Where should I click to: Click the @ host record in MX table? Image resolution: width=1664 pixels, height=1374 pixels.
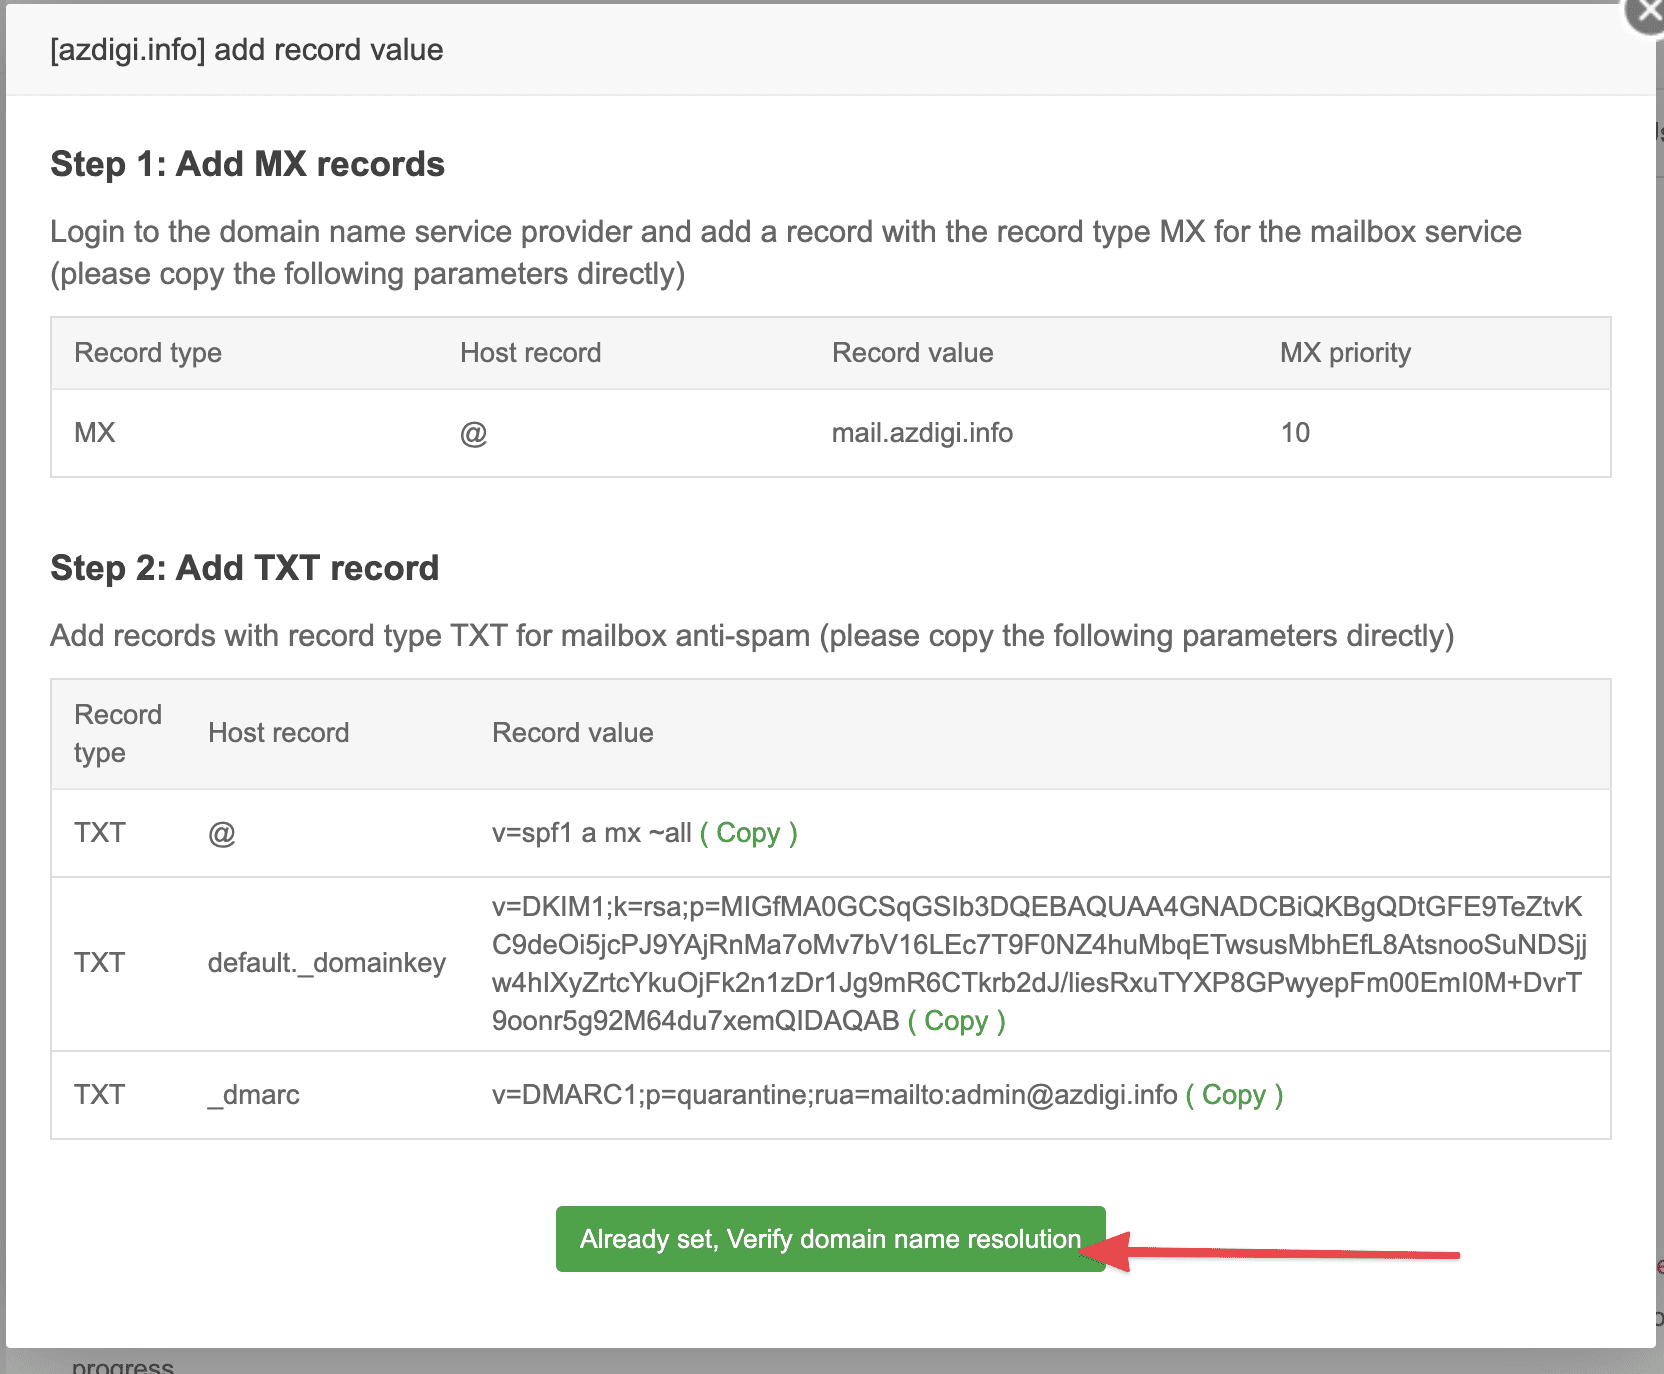pyautogui.click(x=473, y=434)
